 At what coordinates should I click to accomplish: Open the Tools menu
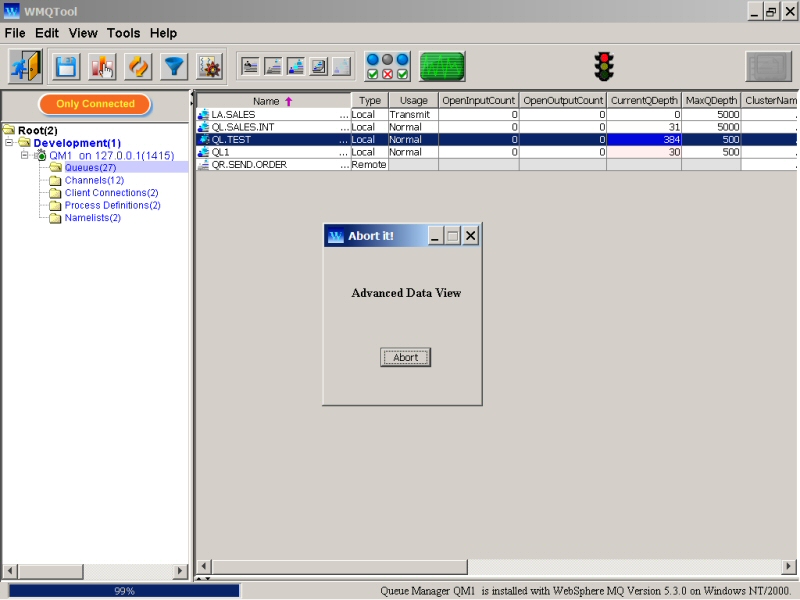tap(123, 33)
